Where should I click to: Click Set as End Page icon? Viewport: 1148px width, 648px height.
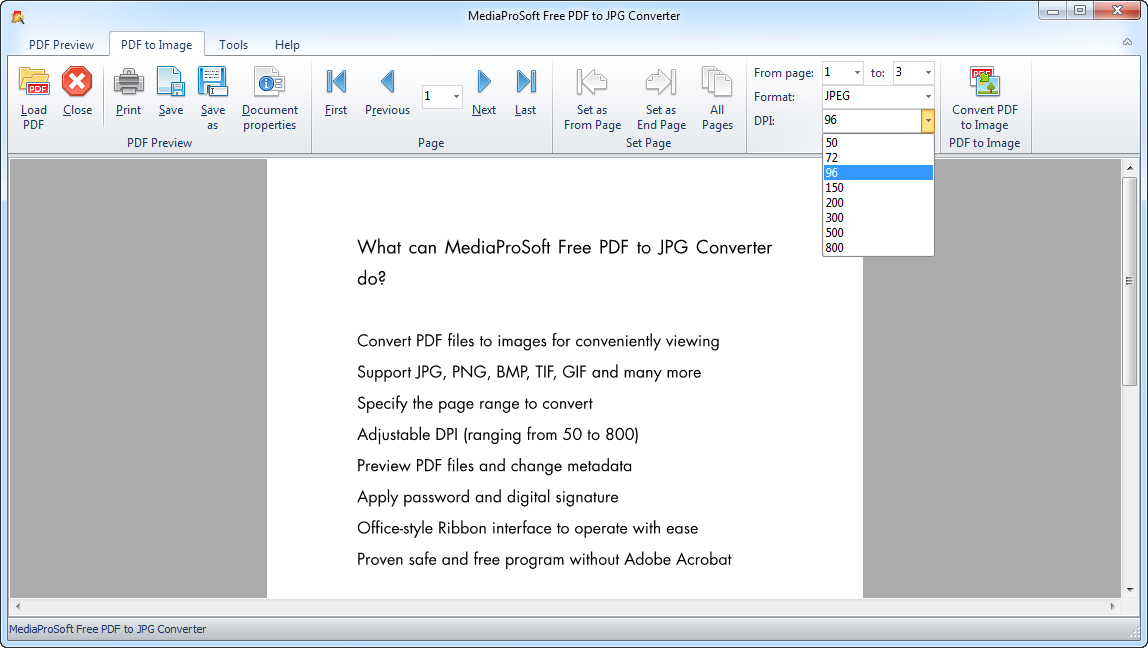coord(660,81)
